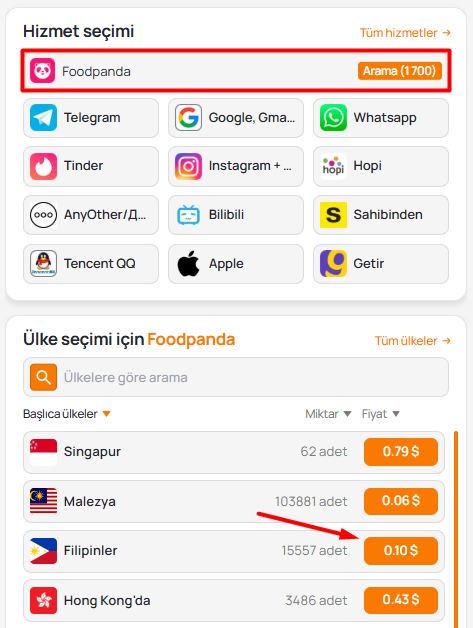Click the orange search magnifier icon
473x628 pixels.
pyautogui.click(x=43, y=377)
